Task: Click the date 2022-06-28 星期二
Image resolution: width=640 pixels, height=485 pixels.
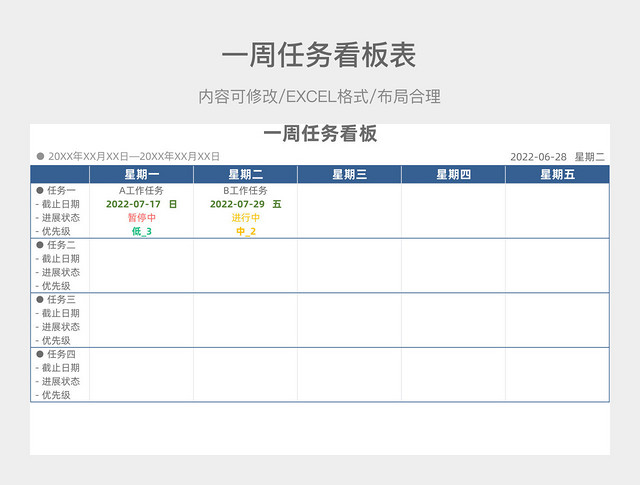Action: pos(557,157)
